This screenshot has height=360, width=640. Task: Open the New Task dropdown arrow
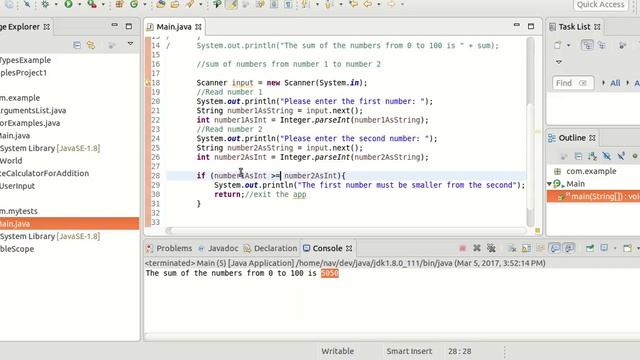pos(569,45)
